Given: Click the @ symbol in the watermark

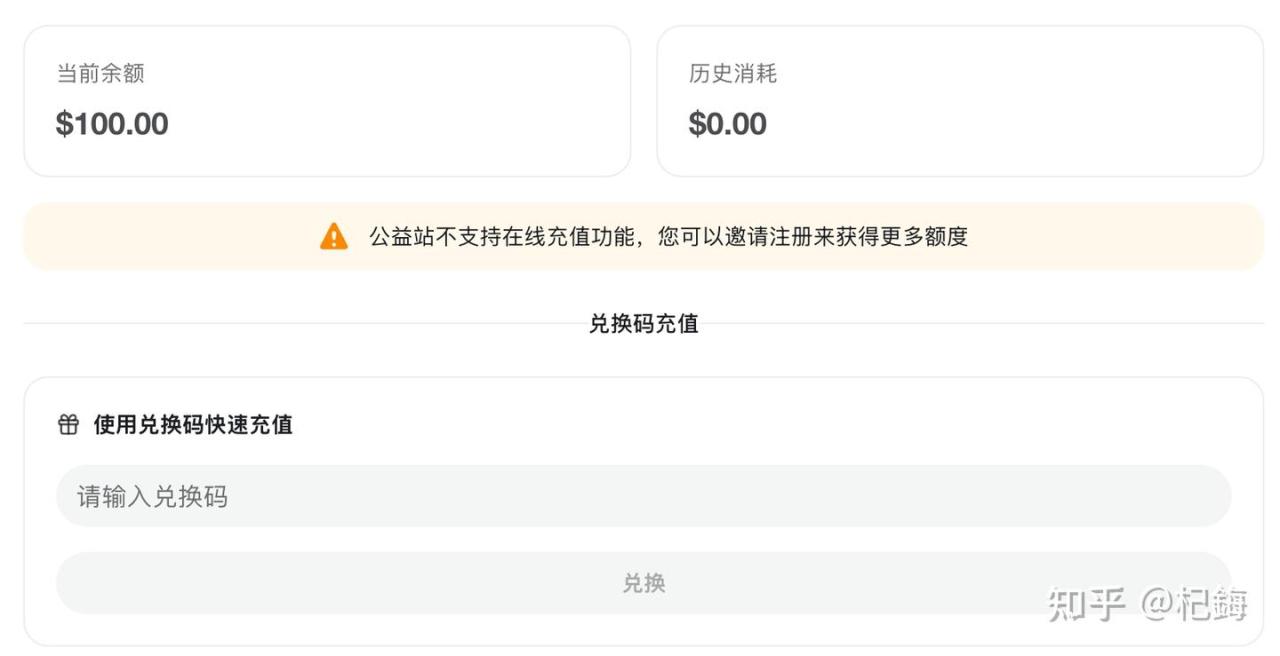Looking at the screenshot, I should click(x=1160, y=604).
